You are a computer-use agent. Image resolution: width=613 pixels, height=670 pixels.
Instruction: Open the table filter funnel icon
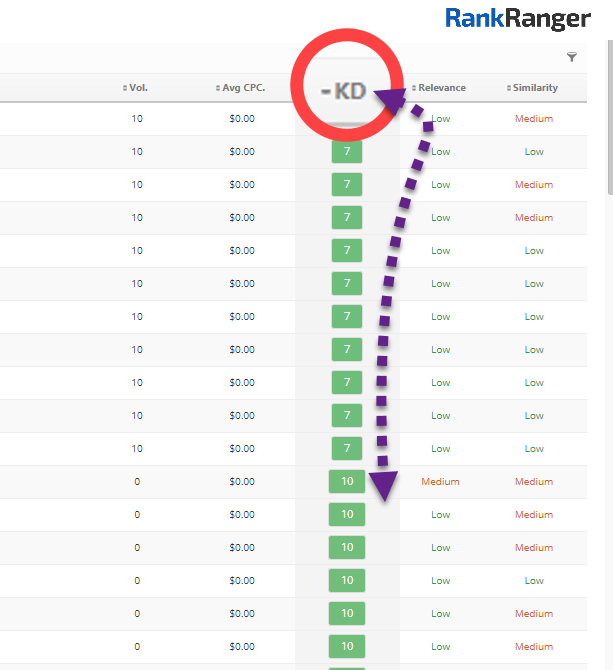(571, 58)
